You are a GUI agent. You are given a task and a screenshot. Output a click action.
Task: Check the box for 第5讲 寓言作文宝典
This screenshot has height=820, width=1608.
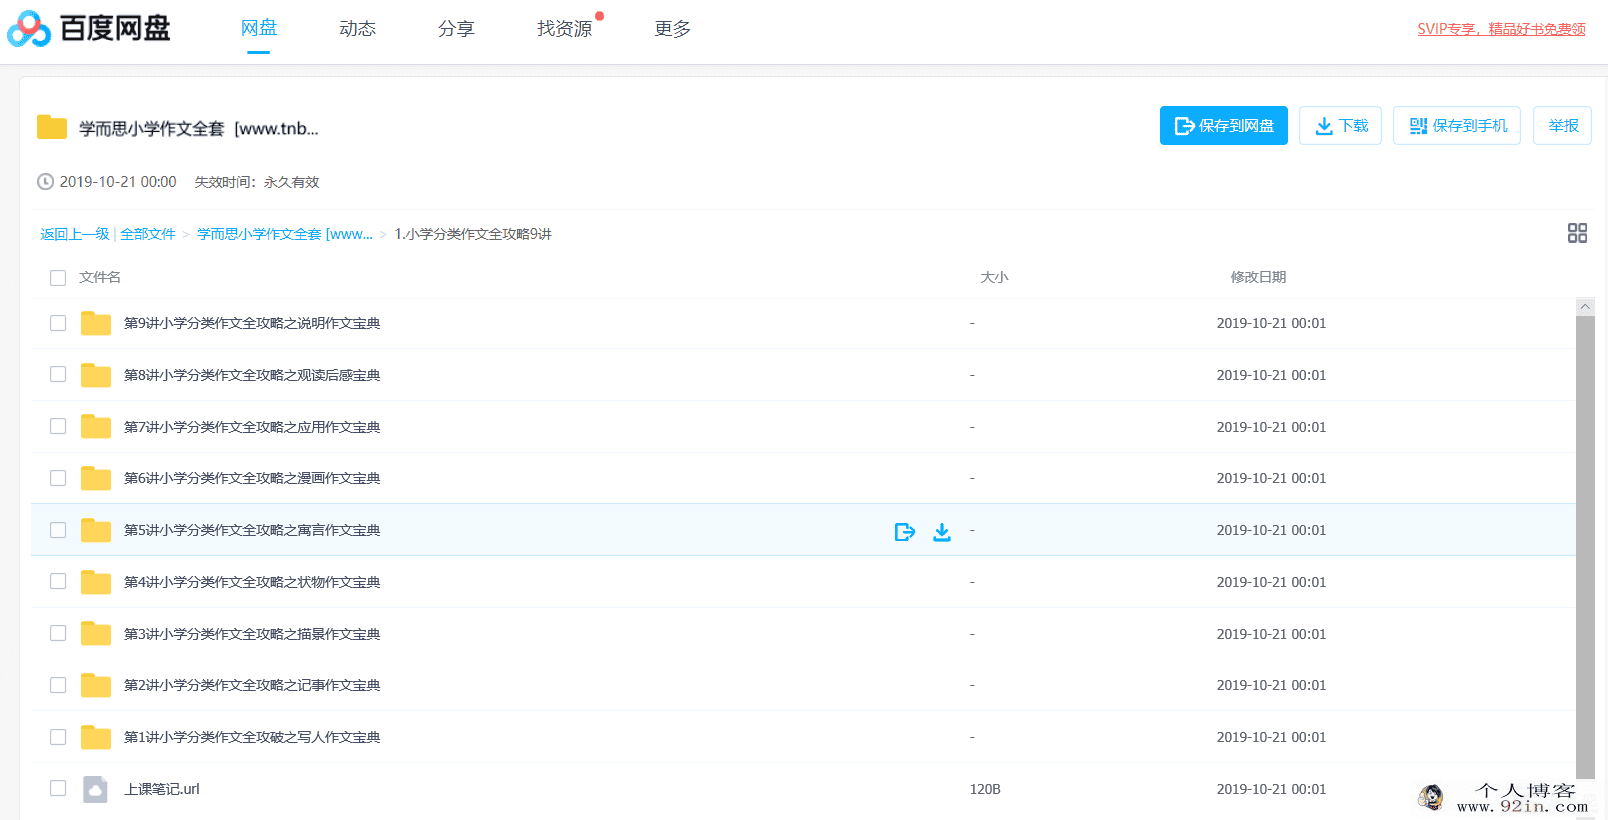coord(58,530)
